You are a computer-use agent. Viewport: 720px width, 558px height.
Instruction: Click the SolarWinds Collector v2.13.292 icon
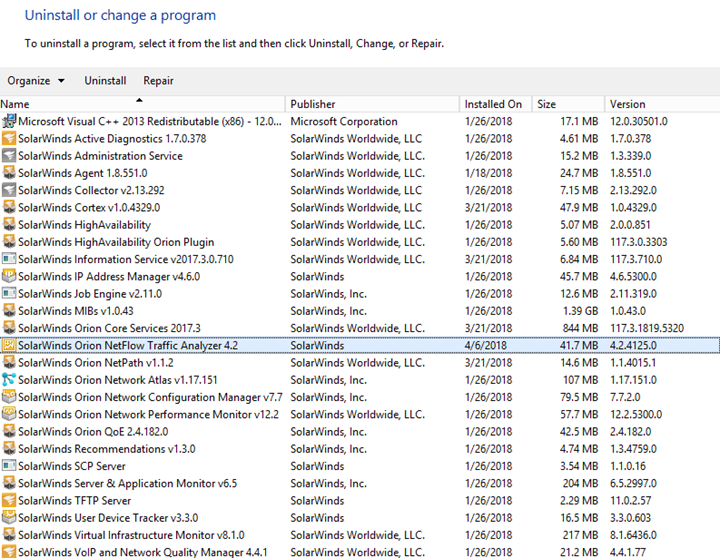pos(9,190)
